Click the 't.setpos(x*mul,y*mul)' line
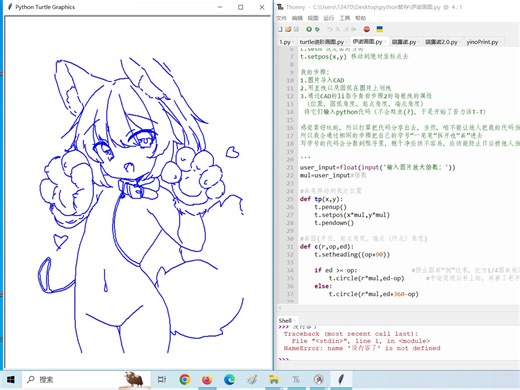The width and height of the screenshot is (520, 390). [352, 215]
